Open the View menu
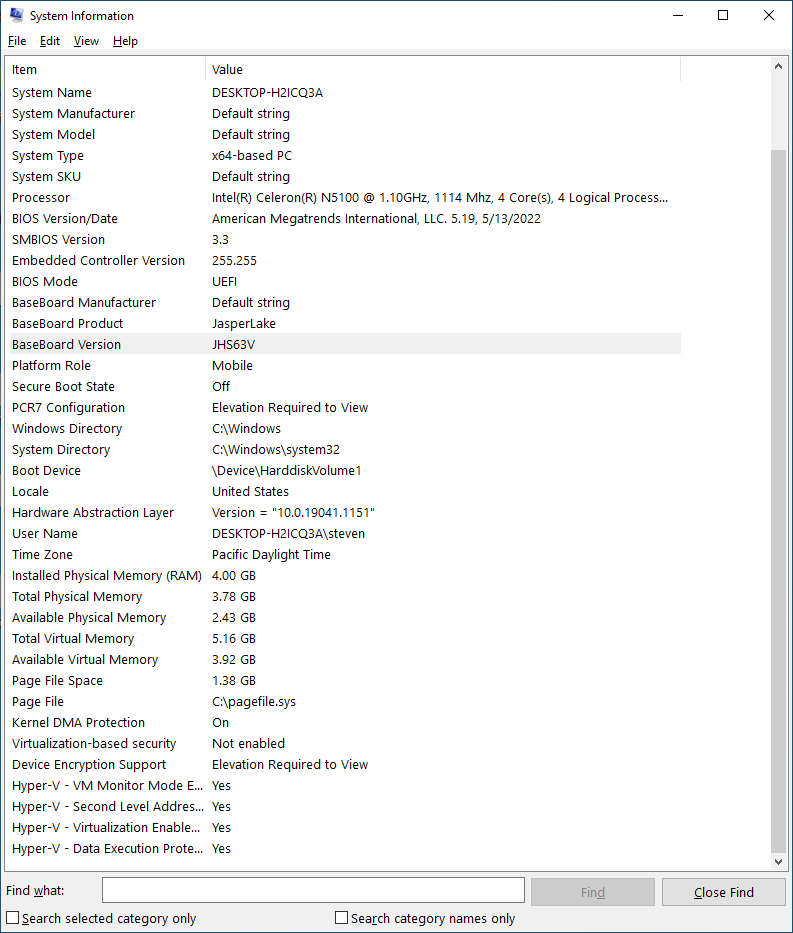 [x=86, y=41]
